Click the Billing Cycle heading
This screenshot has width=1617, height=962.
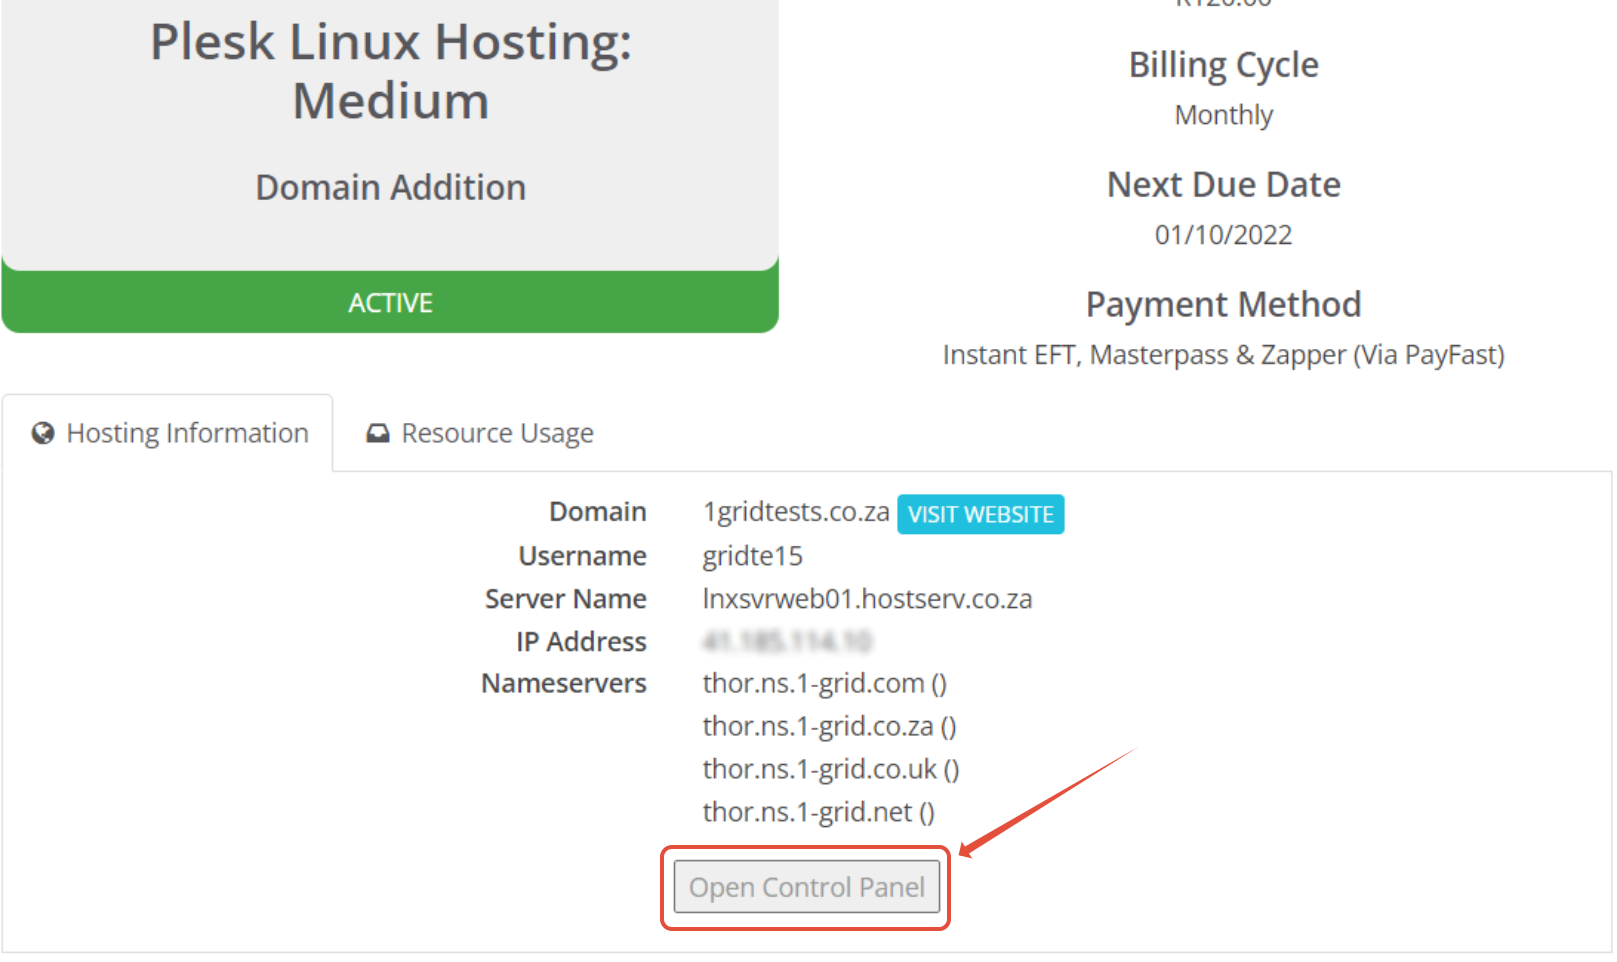click(x=1223, y=65)
